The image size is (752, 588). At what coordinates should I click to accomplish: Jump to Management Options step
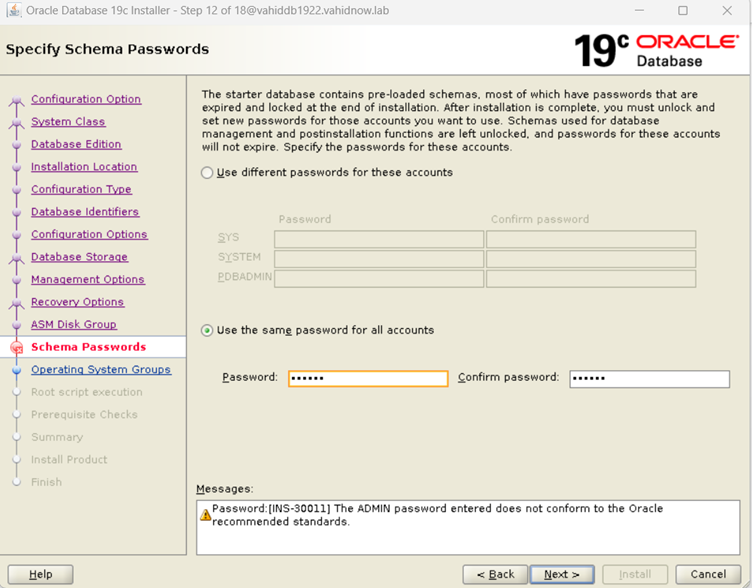click(x=88, y=279)
